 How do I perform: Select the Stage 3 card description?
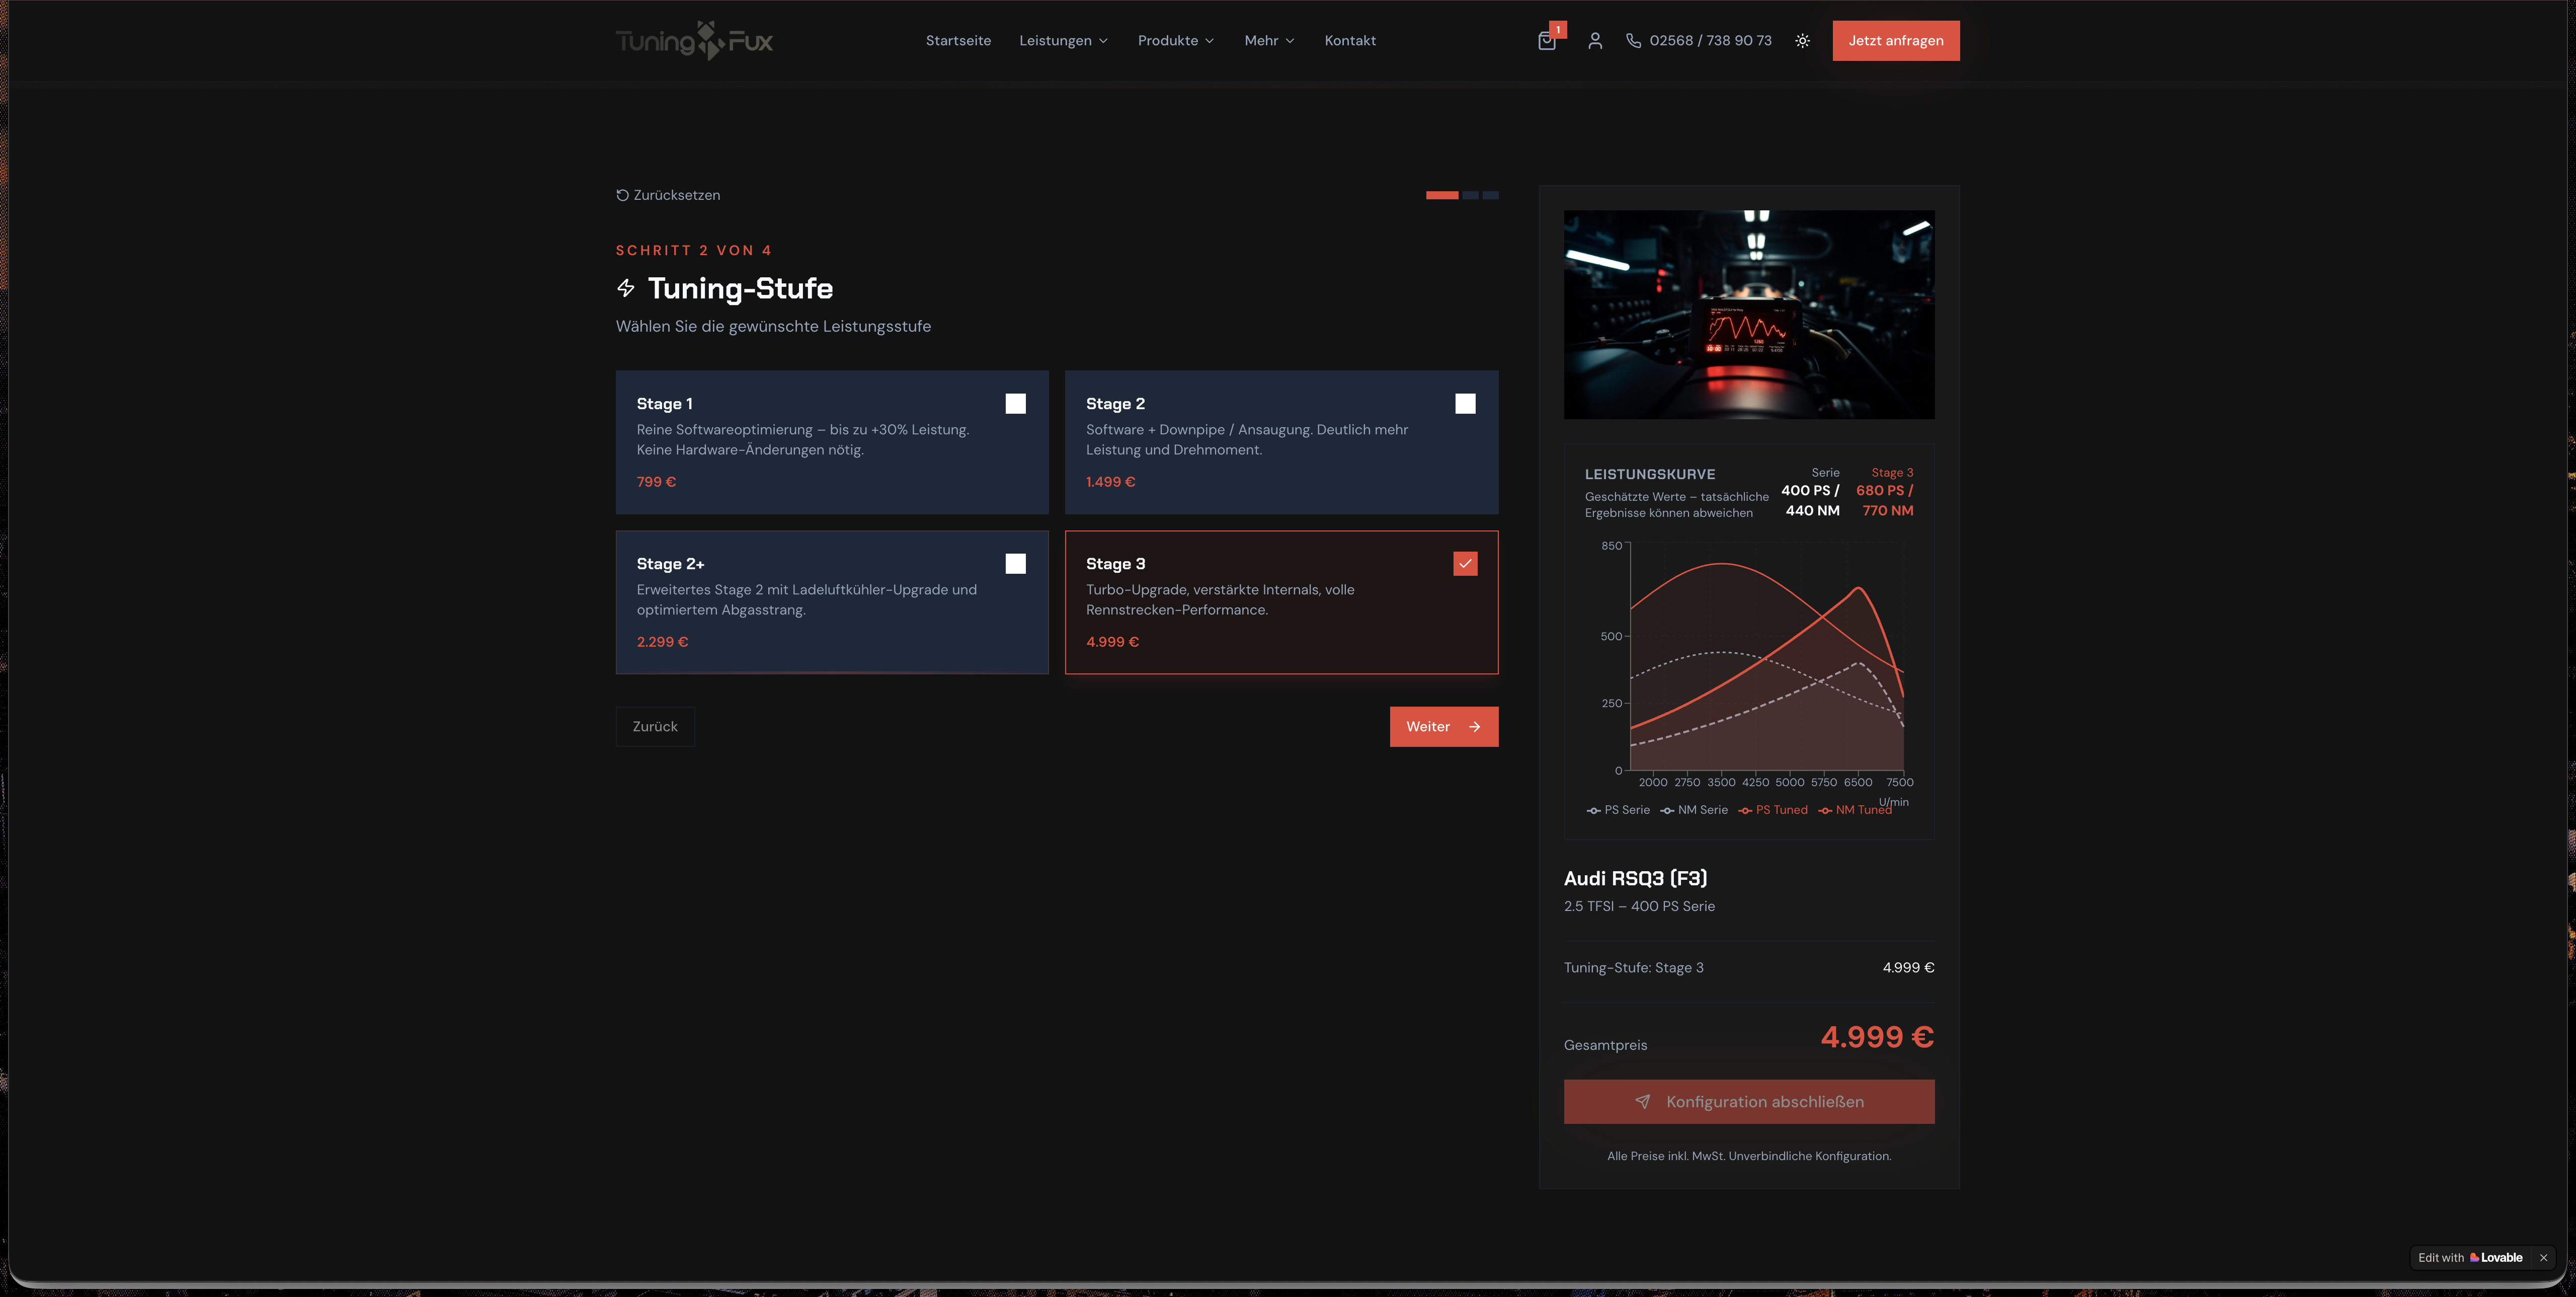coord(1220,600)
